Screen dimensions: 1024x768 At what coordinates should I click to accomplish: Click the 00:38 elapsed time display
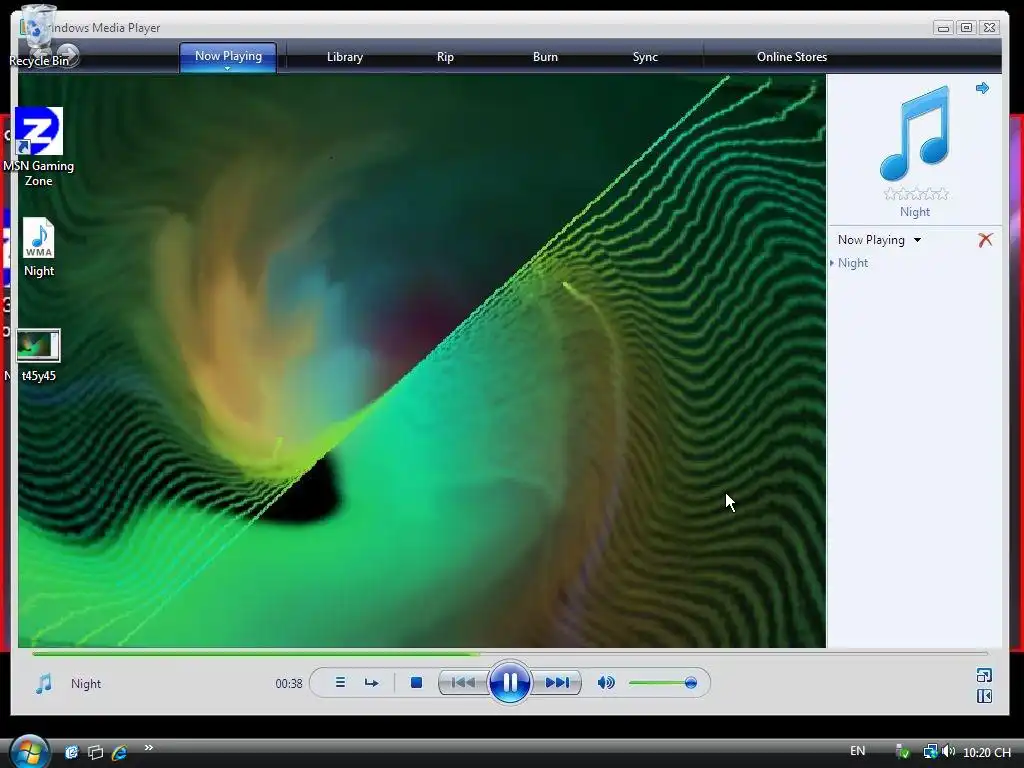(289, 684)
